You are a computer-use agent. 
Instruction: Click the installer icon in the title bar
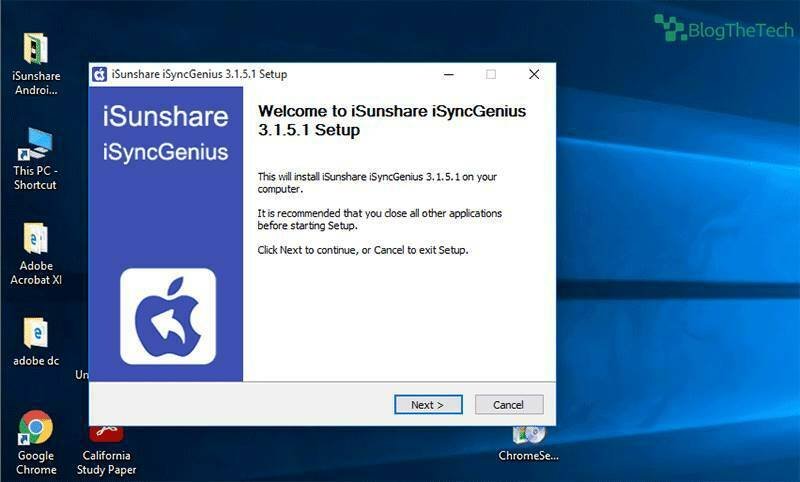click(100, 75)
